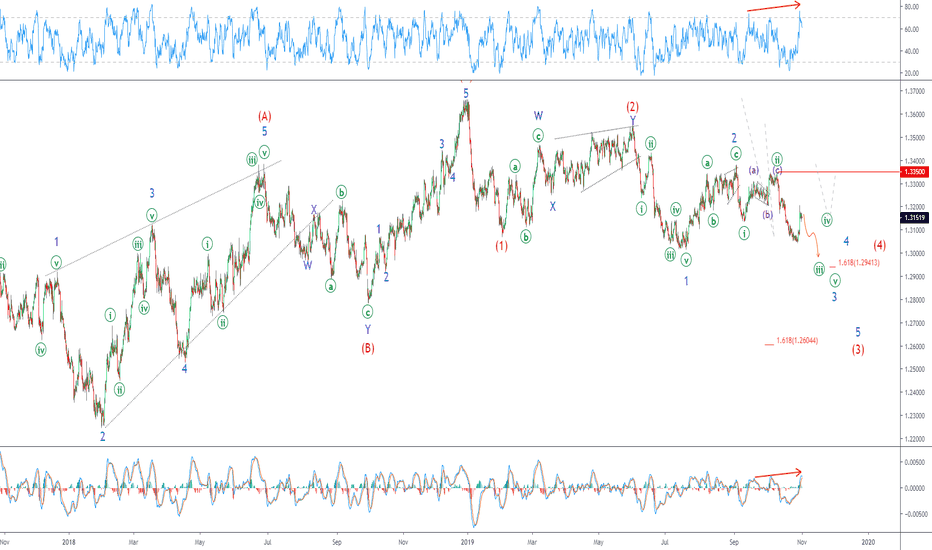Click the red (2) wave label
The height and width of the screenshot is (550, 932).
(632, 107)
